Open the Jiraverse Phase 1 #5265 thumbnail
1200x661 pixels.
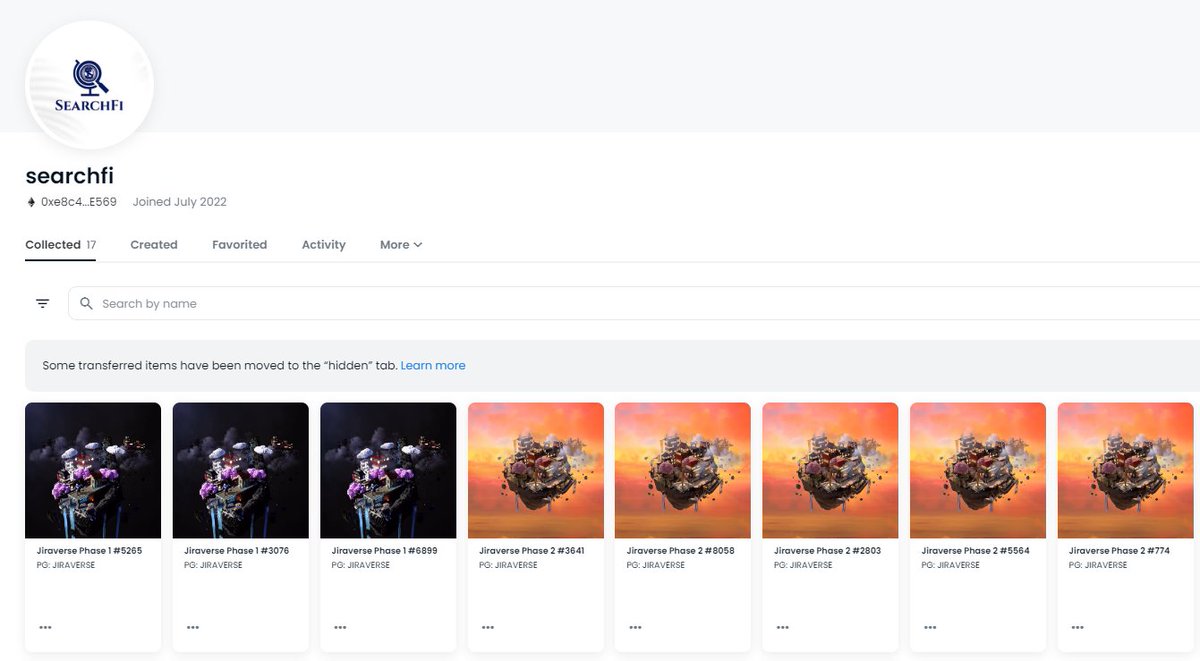[x=93, y=470]
